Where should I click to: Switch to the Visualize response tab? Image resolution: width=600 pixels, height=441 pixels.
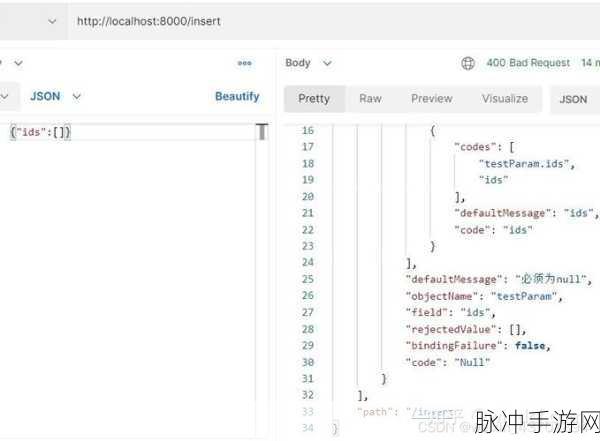[505, 99]
